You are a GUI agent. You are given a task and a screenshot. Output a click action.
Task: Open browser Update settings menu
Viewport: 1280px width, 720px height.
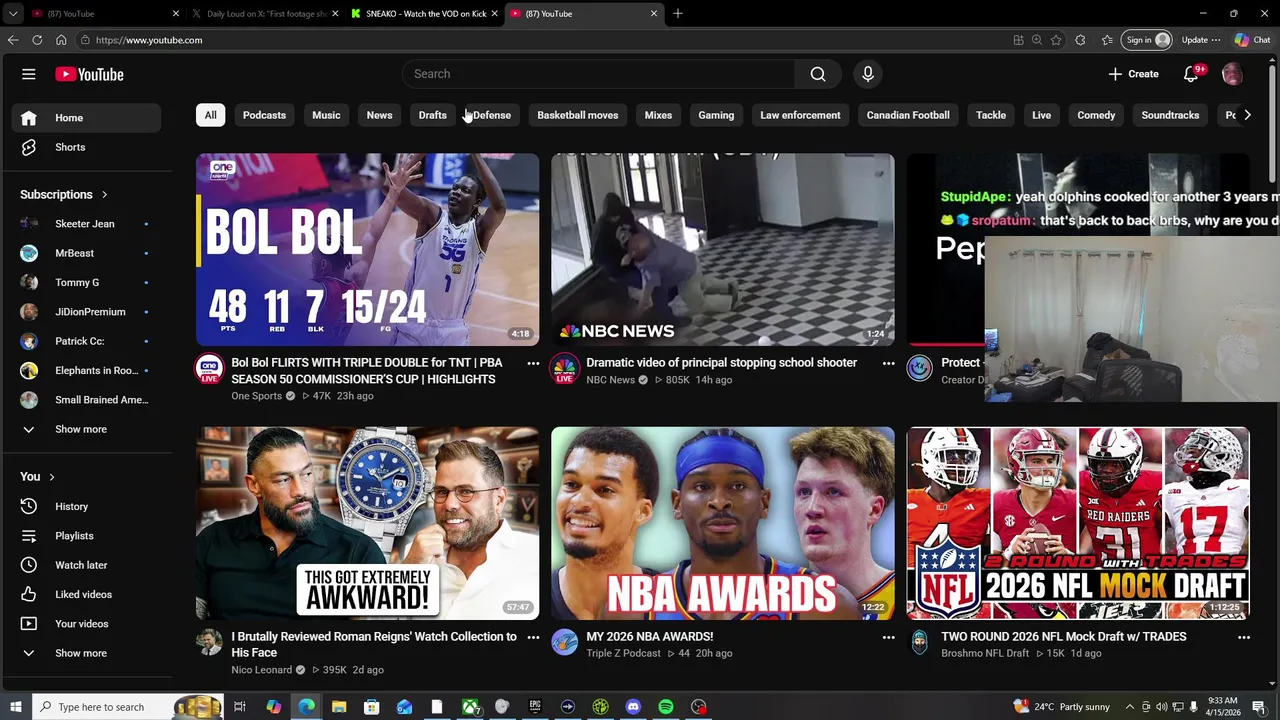[1201, 40]
